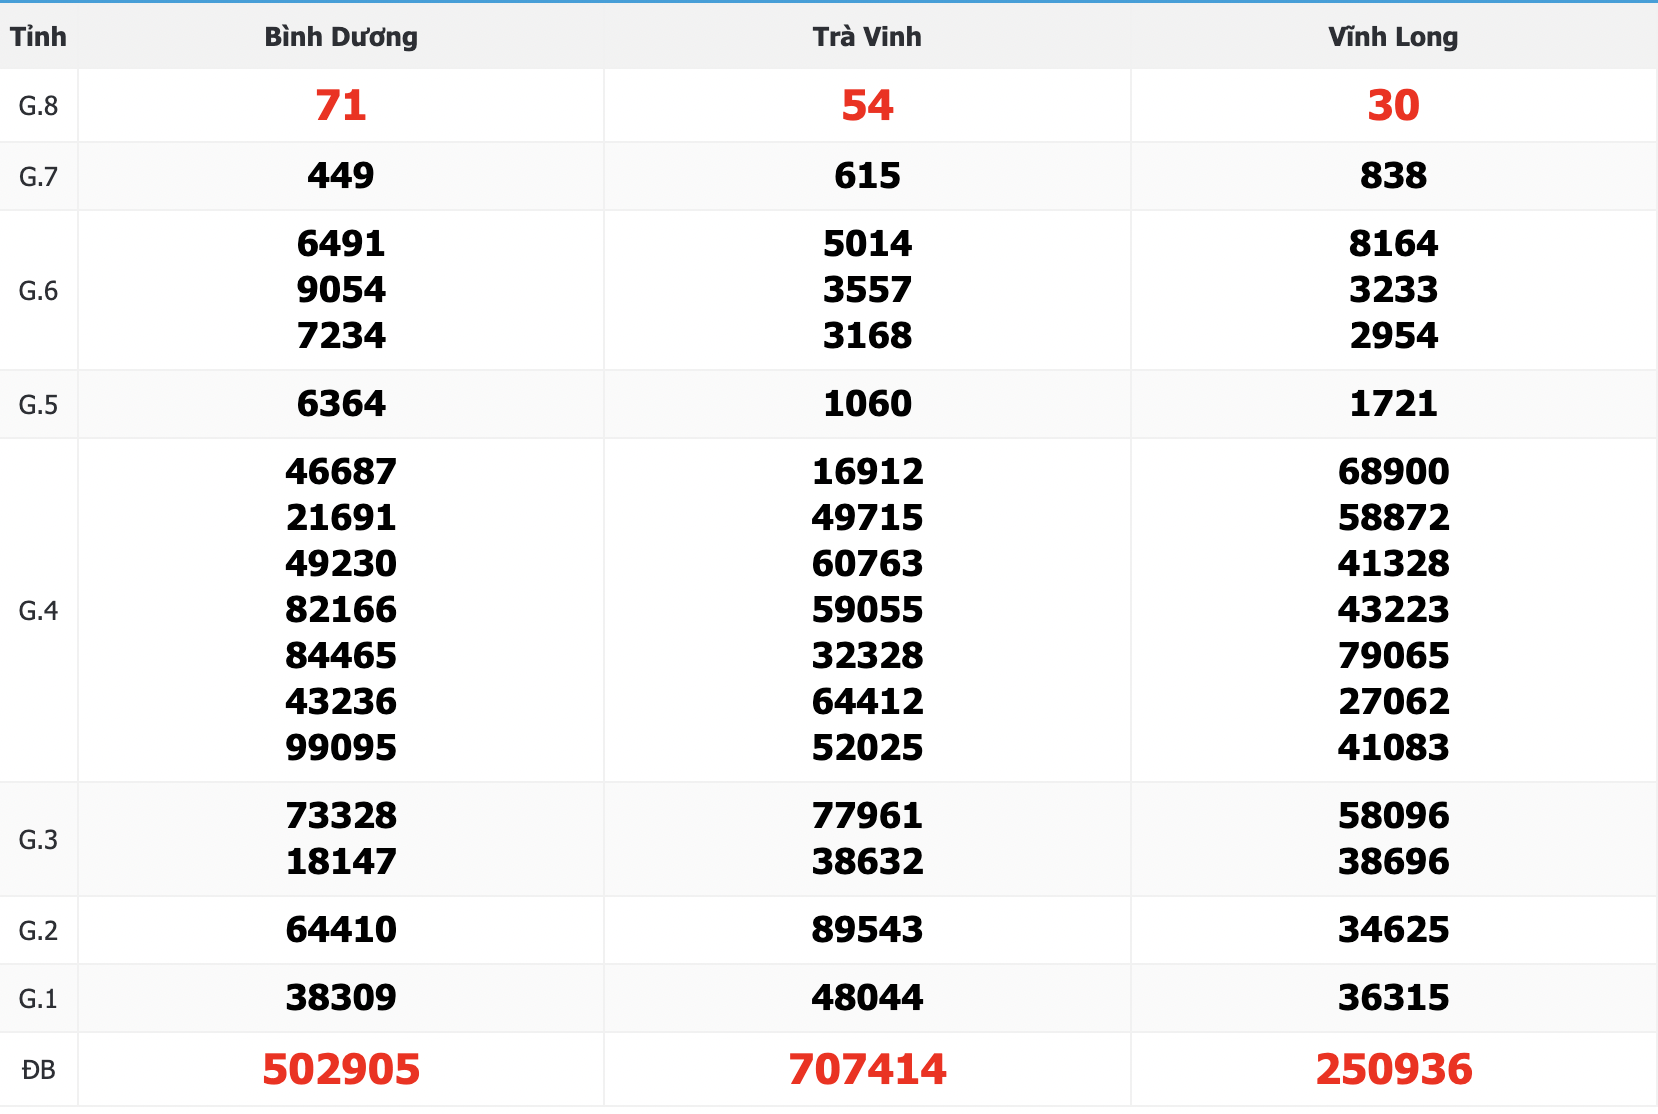The height and width of the screenshot is (1114, 1658).
Task: Select Vĩnh Long G.8 number 30
Action: click(x=1393, y=105)
